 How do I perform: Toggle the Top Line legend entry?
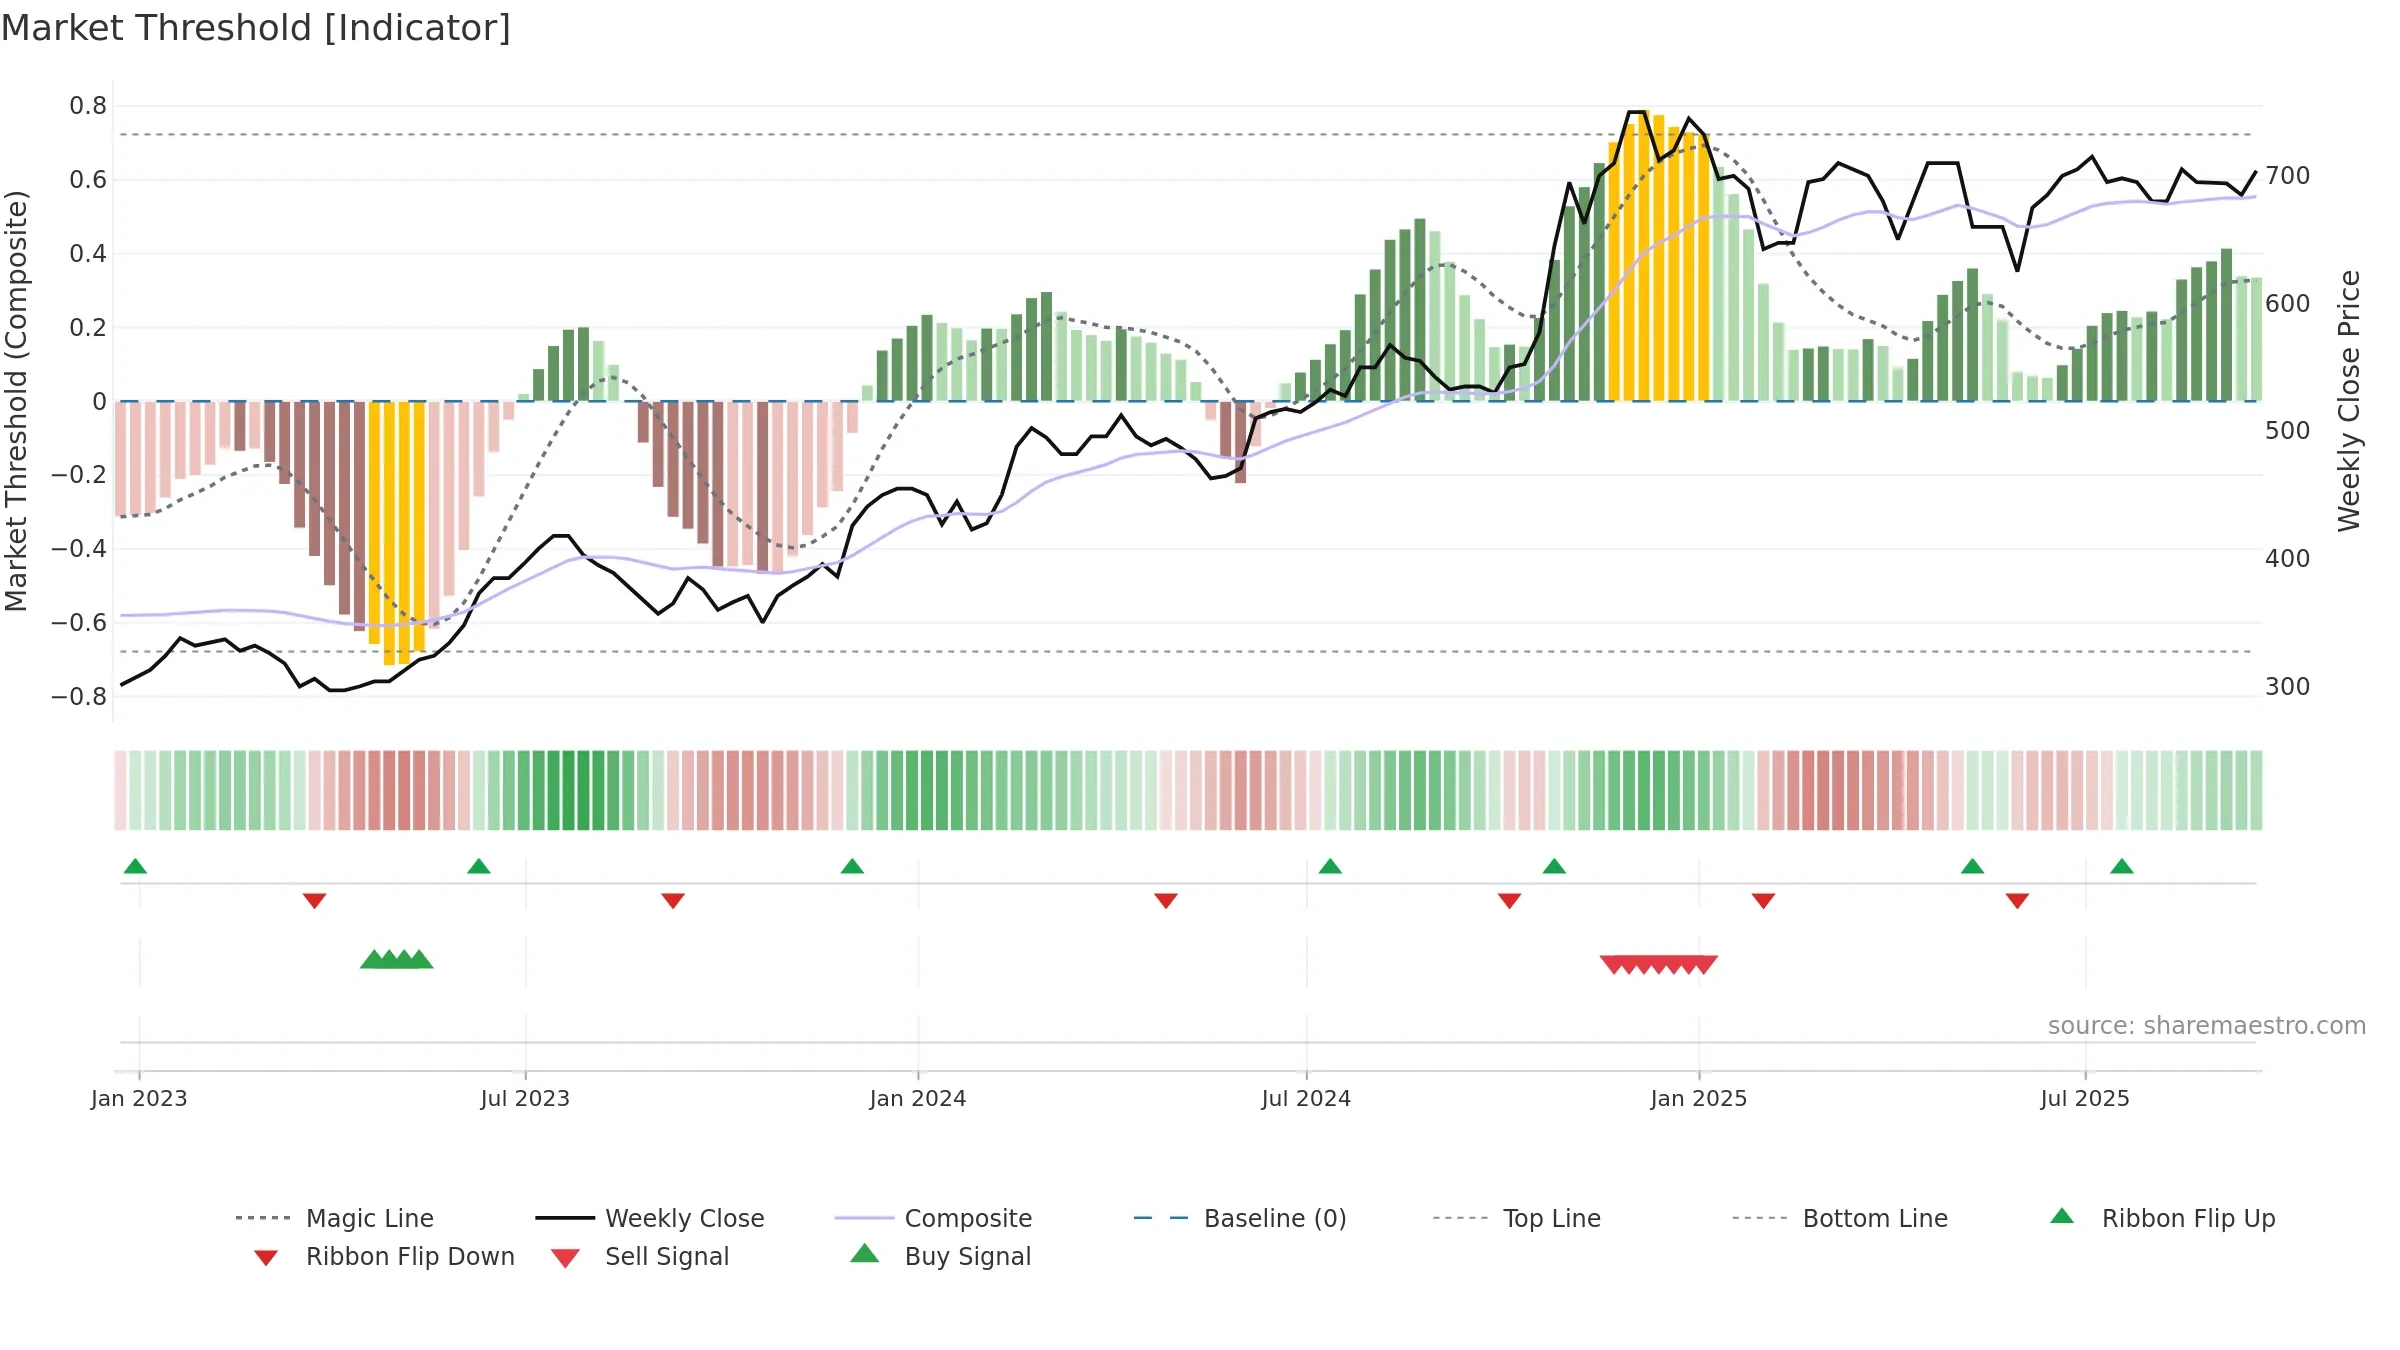pos(1517,1218)
